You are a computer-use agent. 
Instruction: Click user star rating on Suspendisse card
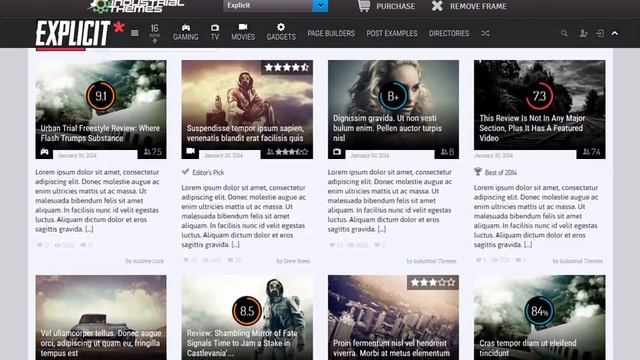(x=288, y=152)
